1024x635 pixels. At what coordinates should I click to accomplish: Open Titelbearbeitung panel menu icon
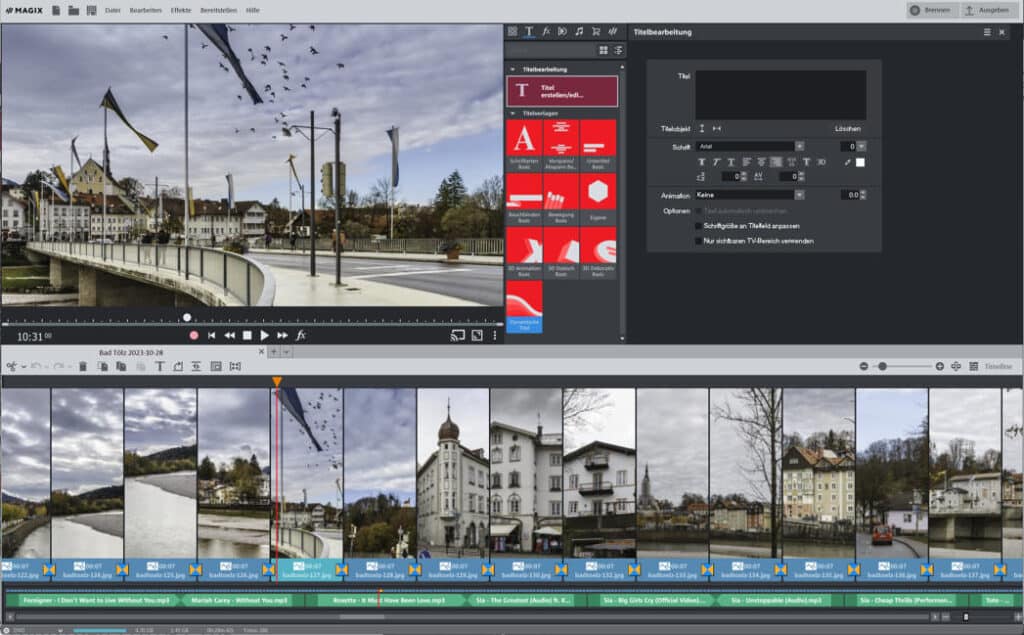point(987,32)
